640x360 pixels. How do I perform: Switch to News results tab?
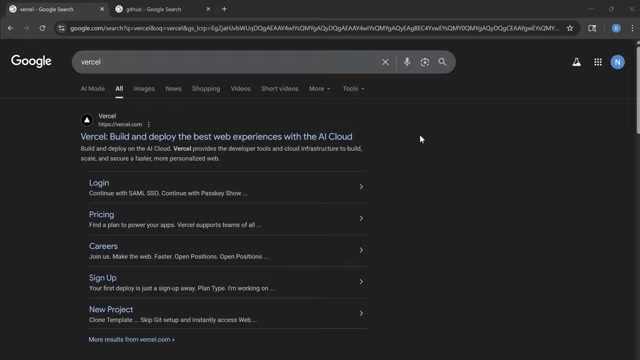173,89
